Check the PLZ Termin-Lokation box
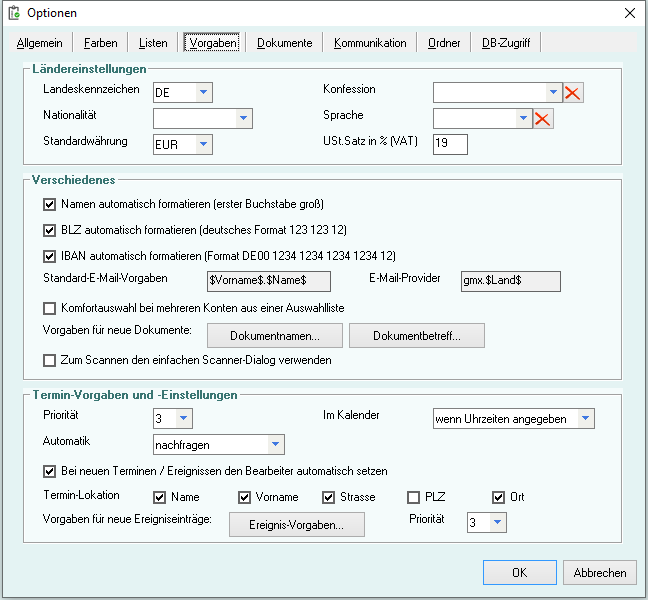This screenshot has width=648, height=600. 414,497
